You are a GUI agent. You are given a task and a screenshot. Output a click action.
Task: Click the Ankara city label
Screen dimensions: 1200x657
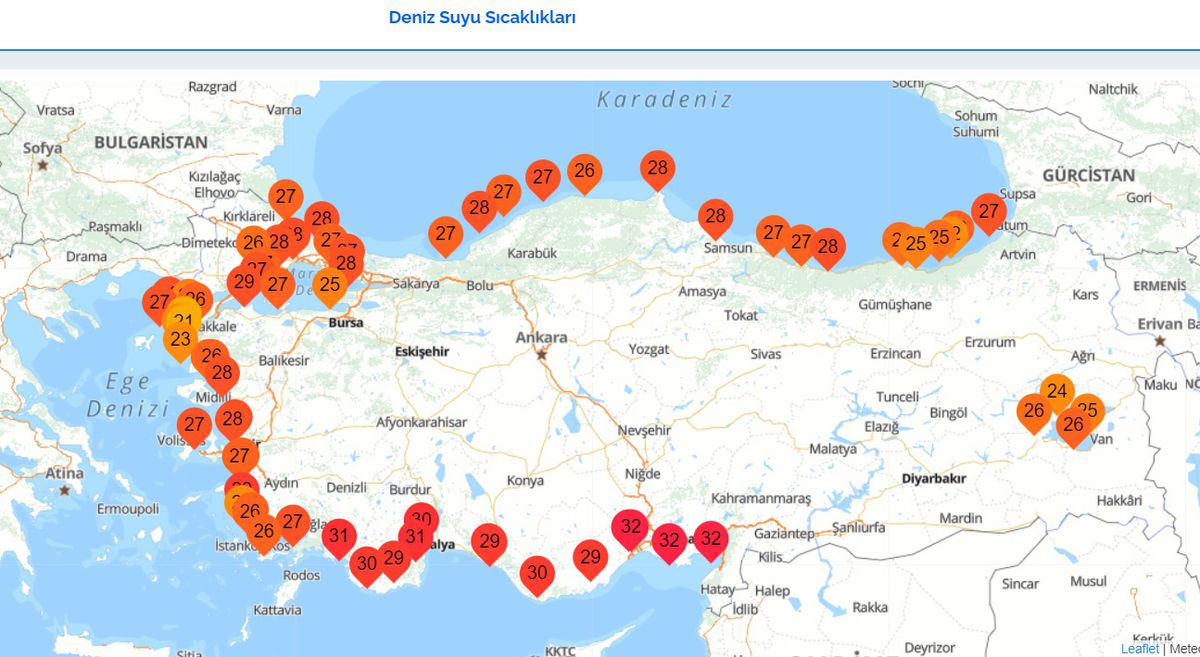(x=541, y=337)
